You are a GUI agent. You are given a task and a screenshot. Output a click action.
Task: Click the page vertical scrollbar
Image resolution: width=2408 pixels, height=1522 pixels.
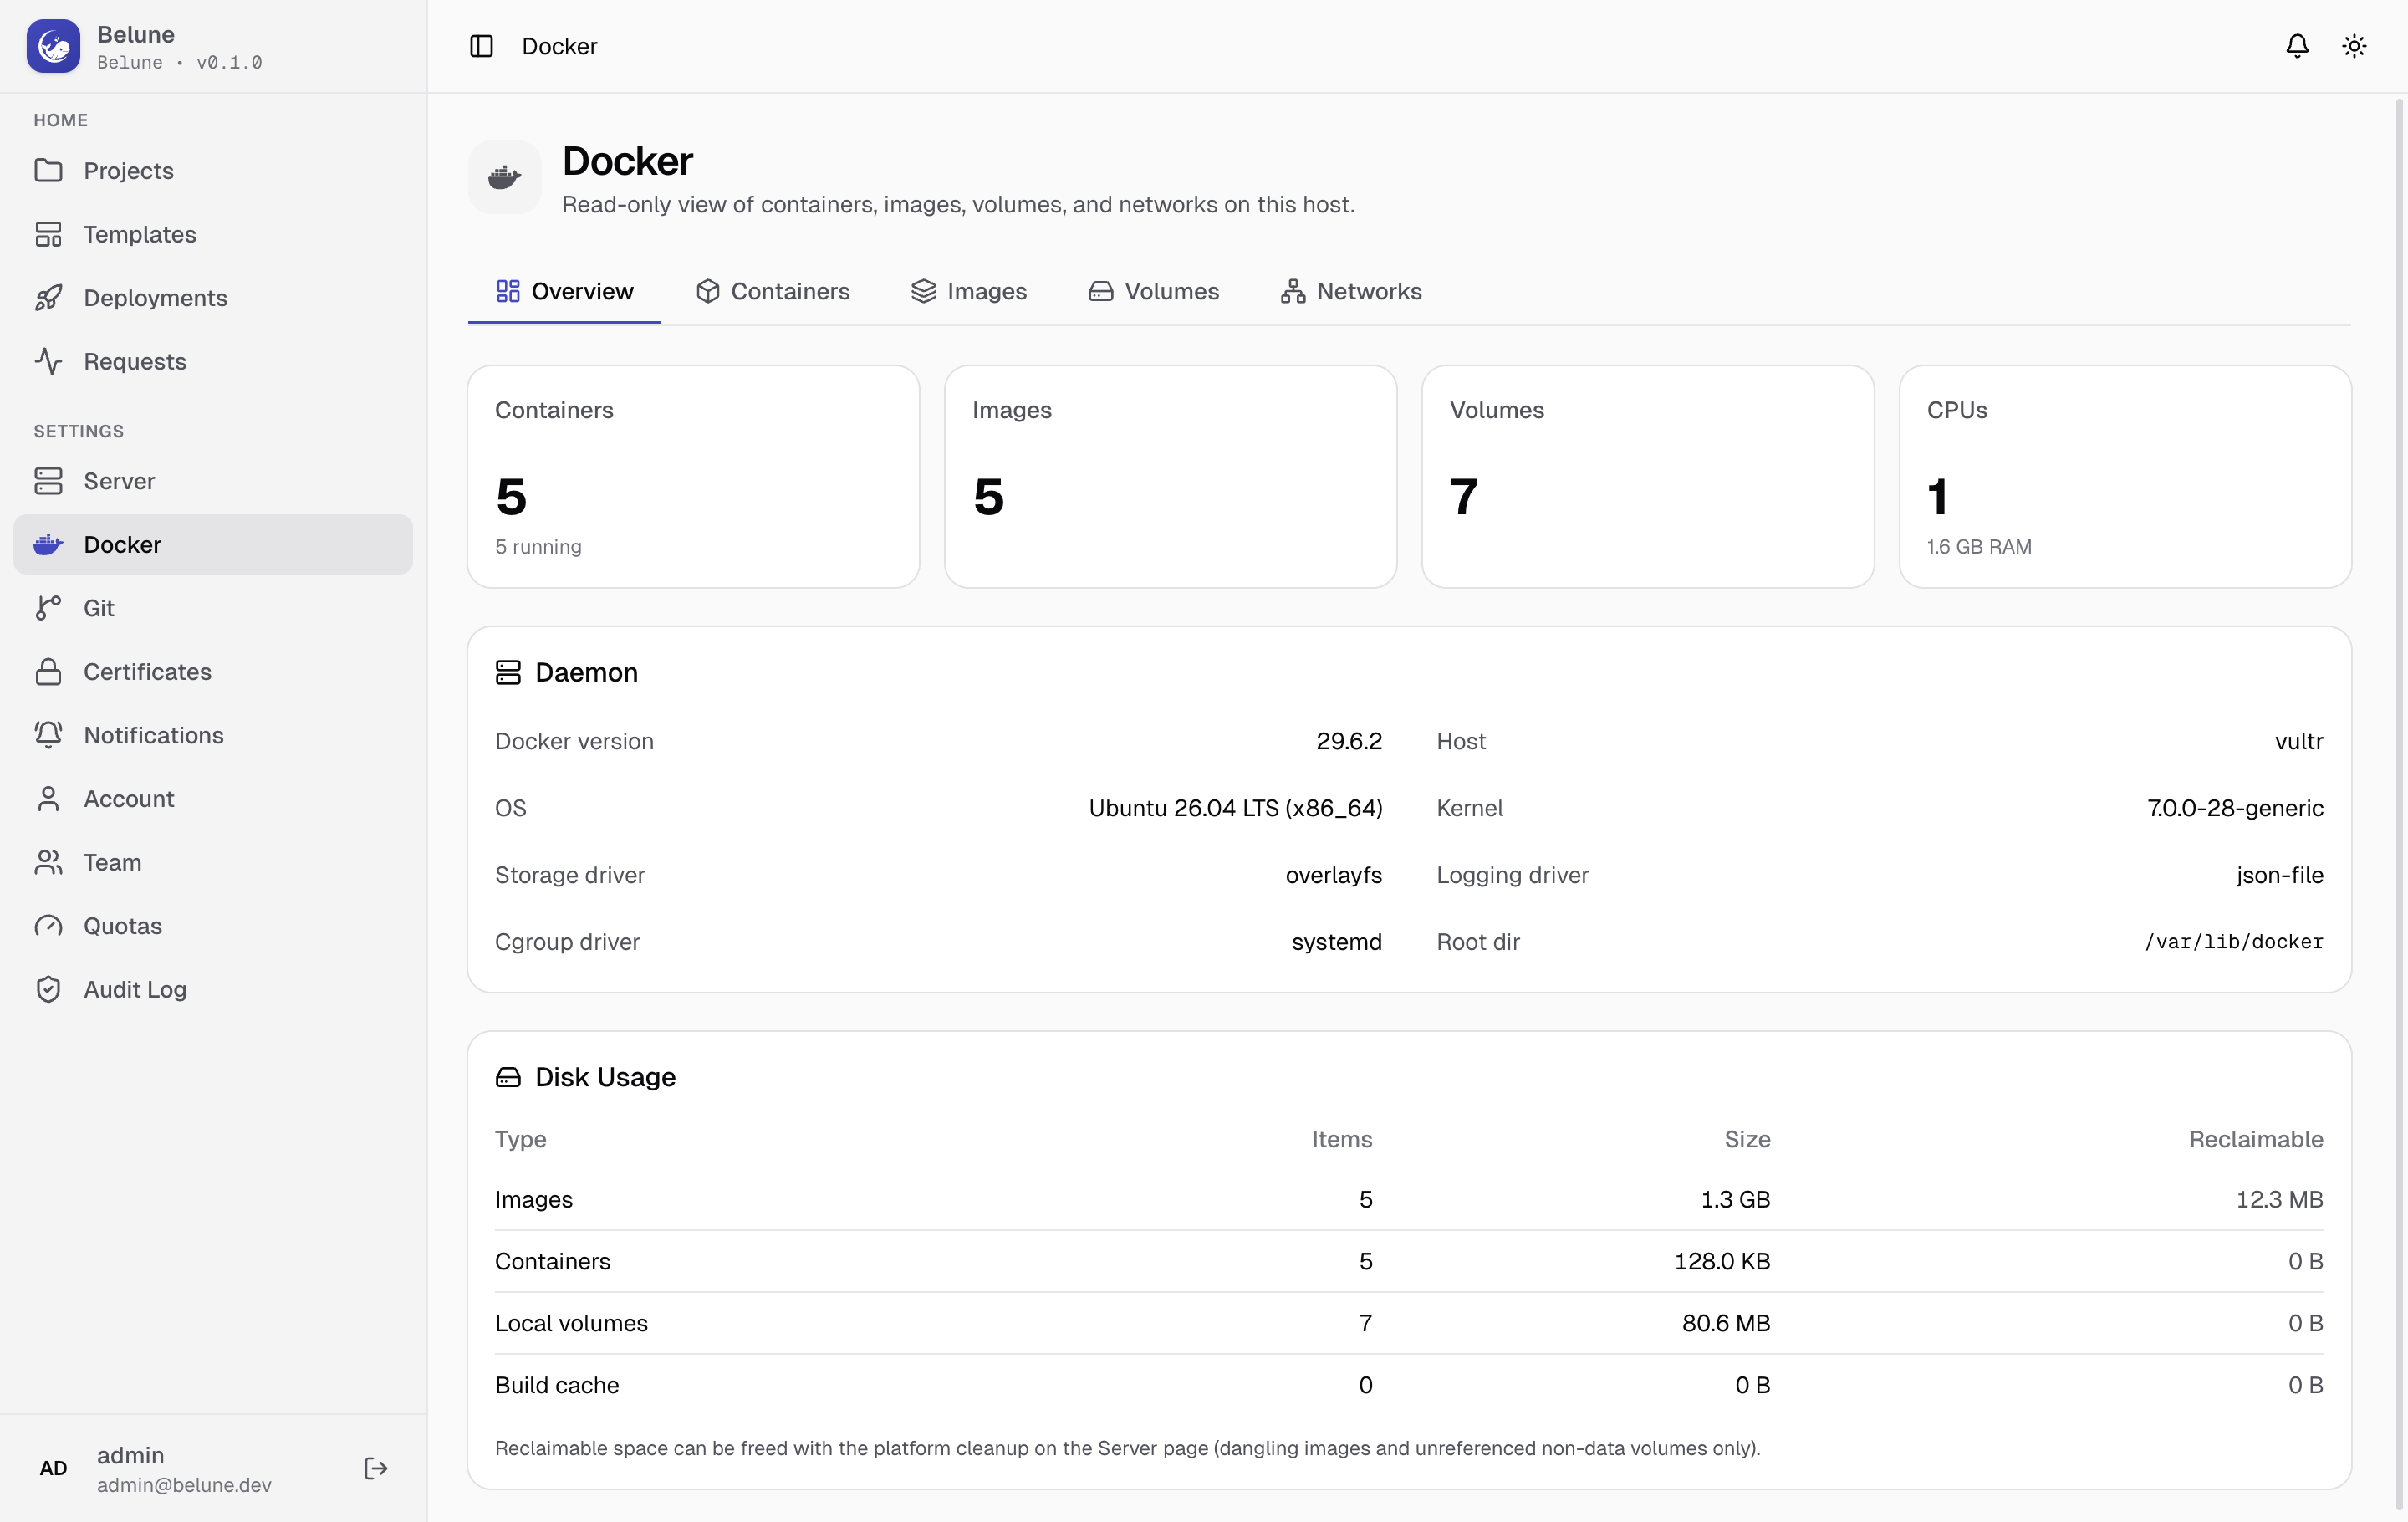[x=2398, y=805]
